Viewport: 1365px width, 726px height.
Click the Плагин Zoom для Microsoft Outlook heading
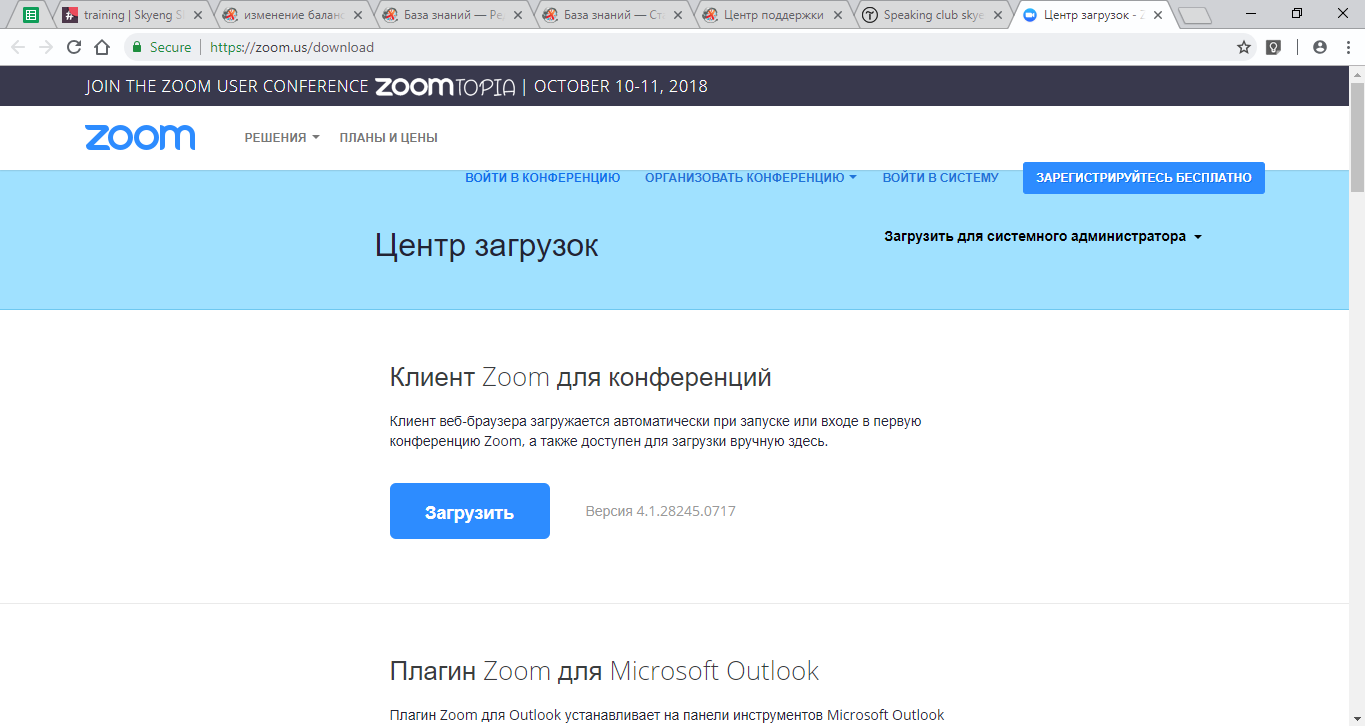(604, 670)
